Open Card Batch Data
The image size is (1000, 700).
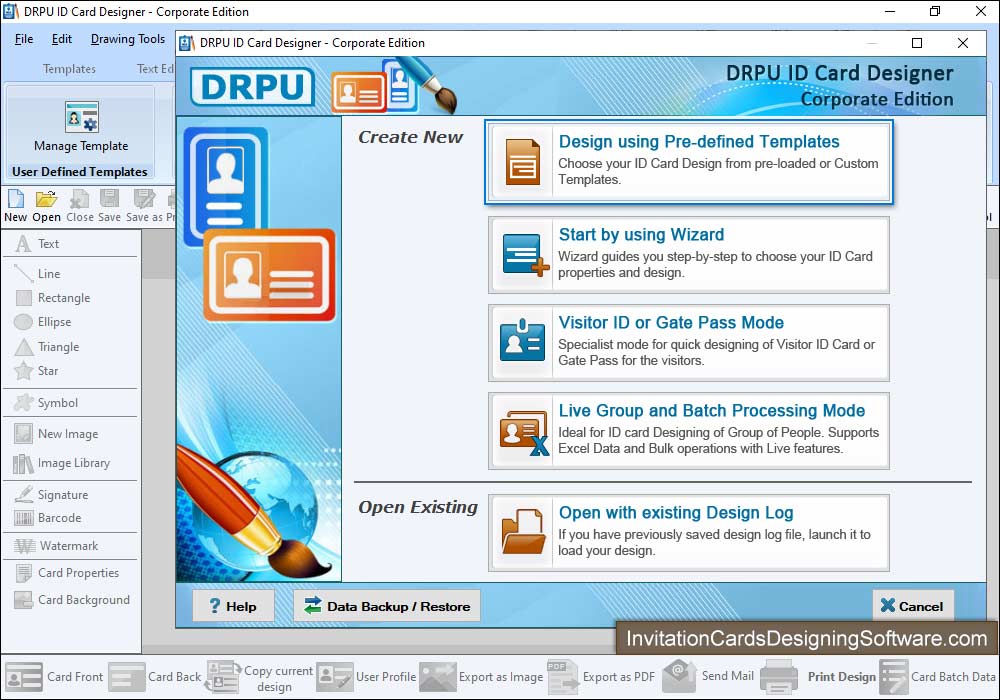[x=938, y=676]
